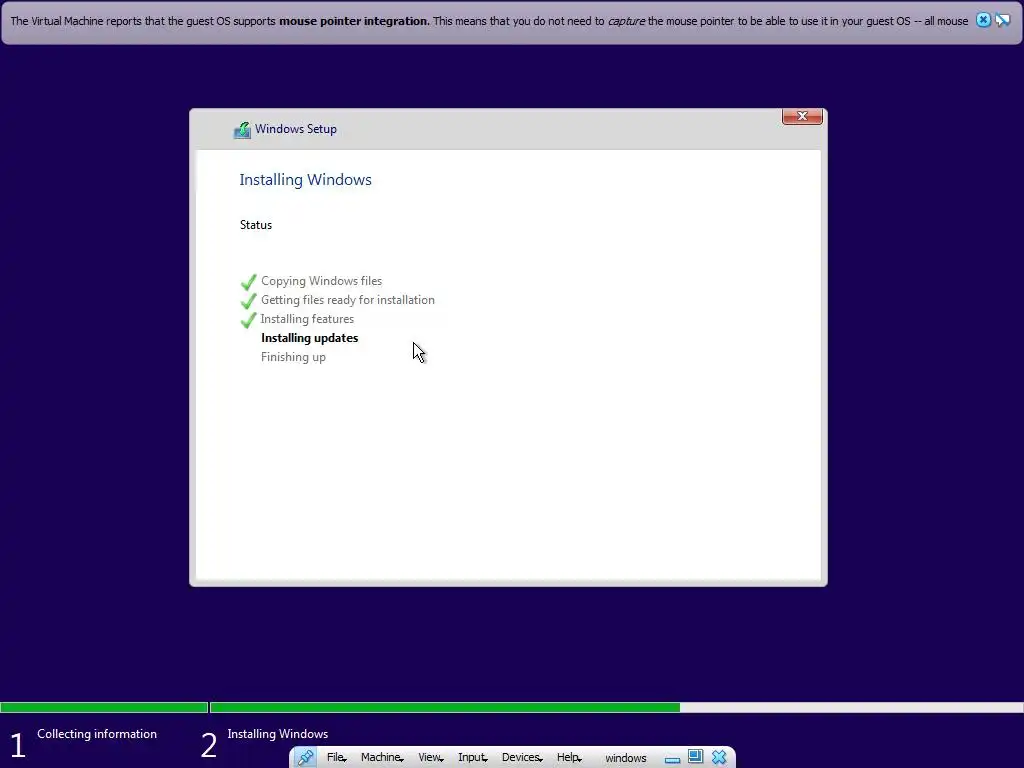
Task: Close the VM via mini toolbar X icon
Action: coord(719,757)
